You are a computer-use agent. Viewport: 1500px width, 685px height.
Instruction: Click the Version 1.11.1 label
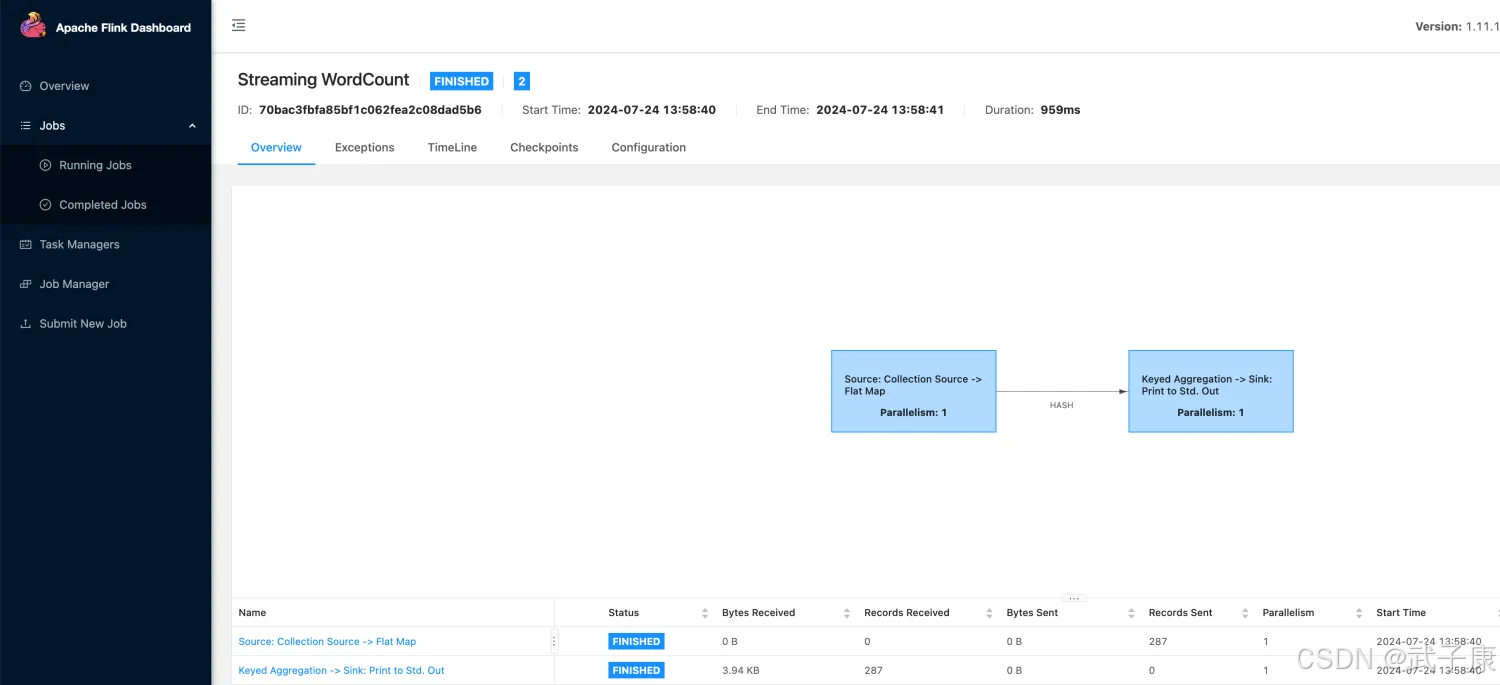click(x=1456, y=27)
